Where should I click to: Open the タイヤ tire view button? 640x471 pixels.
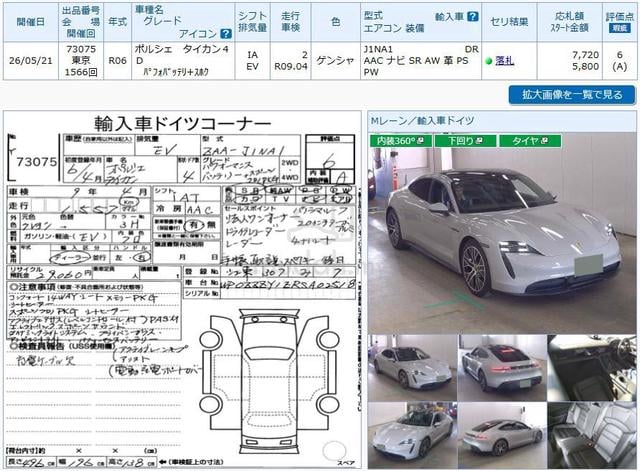pyautogui.click(x=530, y=141)
